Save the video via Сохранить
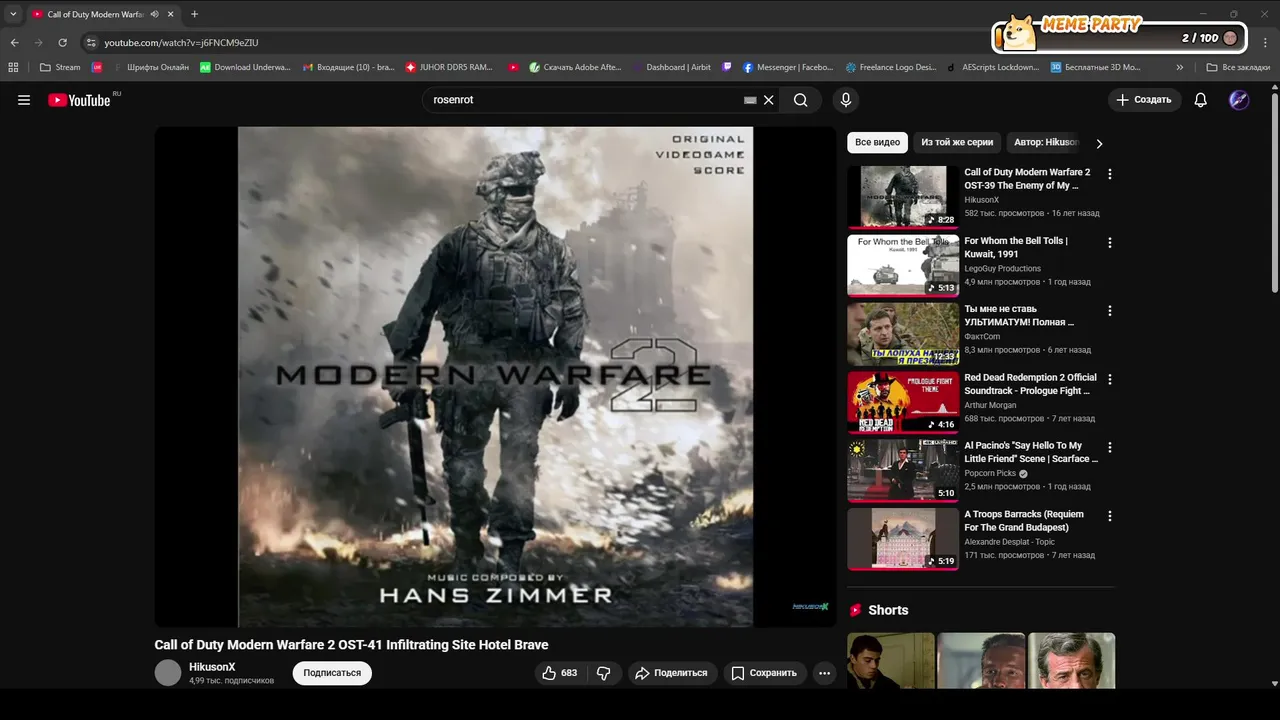 pos(764,673)
